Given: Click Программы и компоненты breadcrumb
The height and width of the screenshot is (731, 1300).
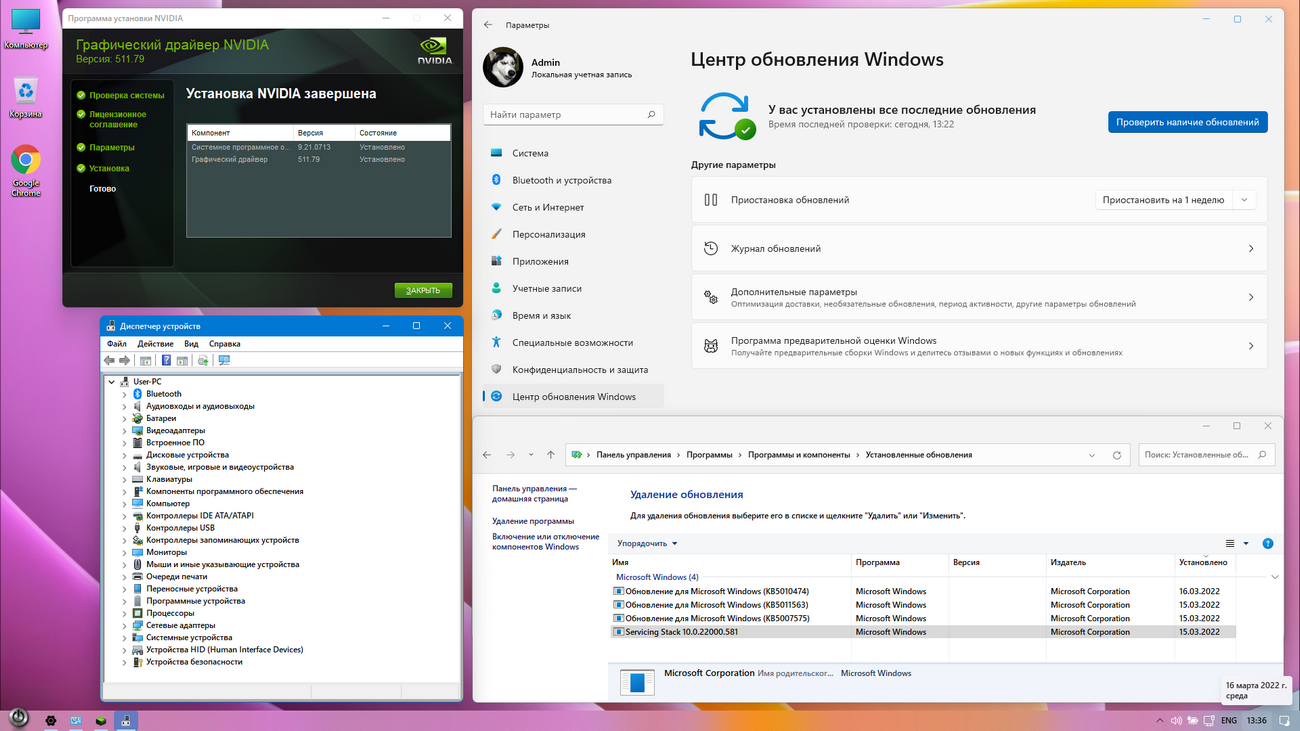Looking at the screenshot, I should point(799,455).
